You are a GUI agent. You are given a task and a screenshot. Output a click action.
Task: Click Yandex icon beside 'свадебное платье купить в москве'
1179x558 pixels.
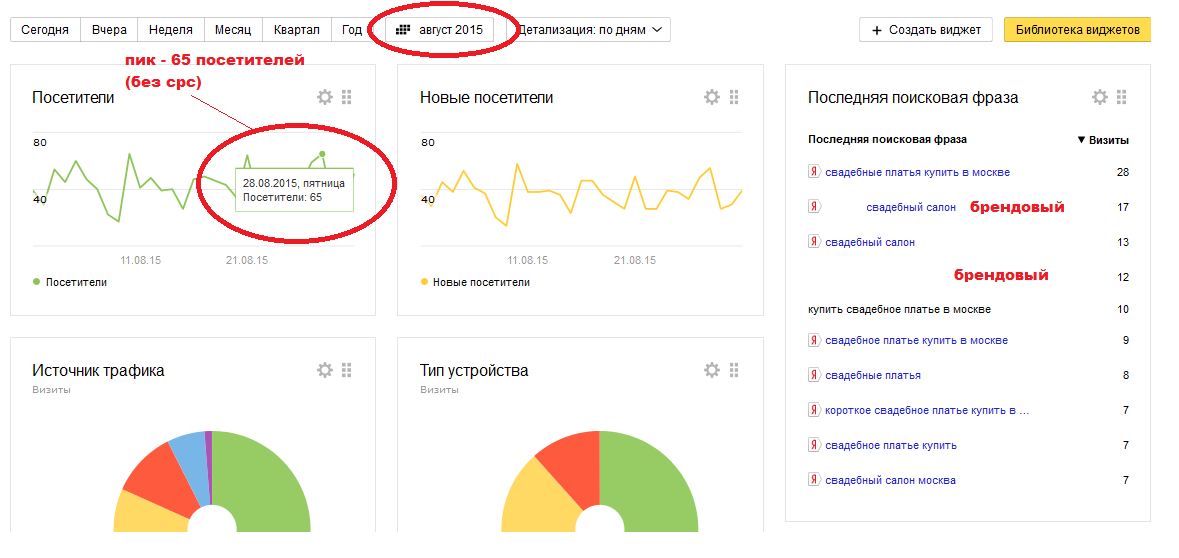(814, 341)
